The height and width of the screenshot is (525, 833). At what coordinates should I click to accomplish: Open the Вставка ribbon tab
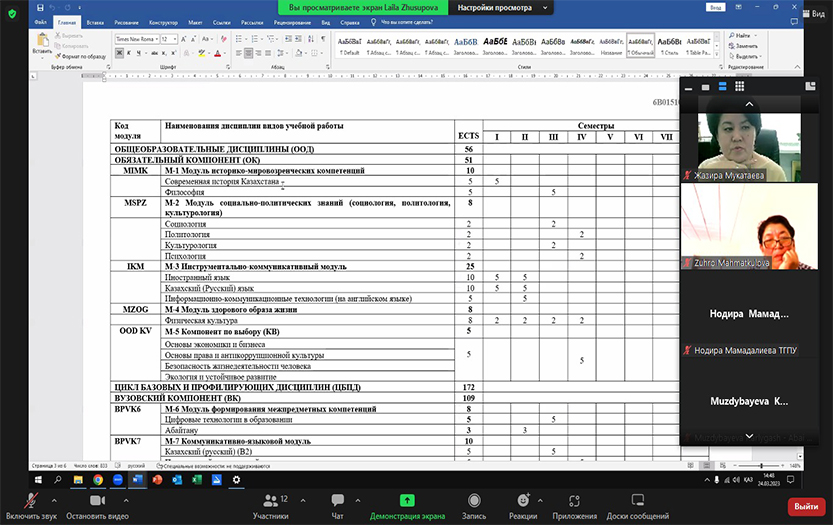coord(96,21)
